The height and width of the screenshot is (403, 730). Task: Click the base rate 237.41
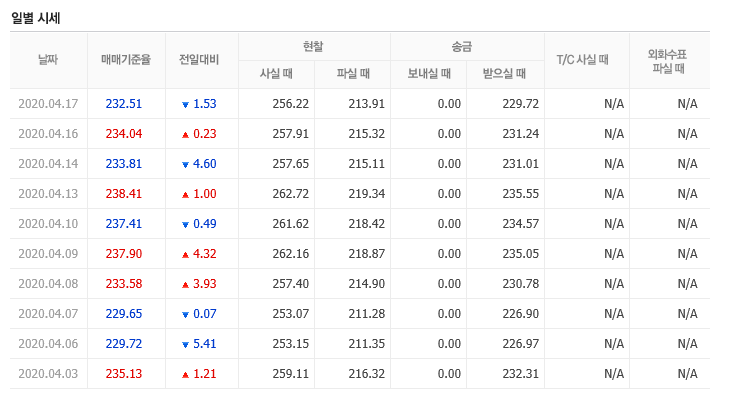pyautogui.click(x=123, y=224)
